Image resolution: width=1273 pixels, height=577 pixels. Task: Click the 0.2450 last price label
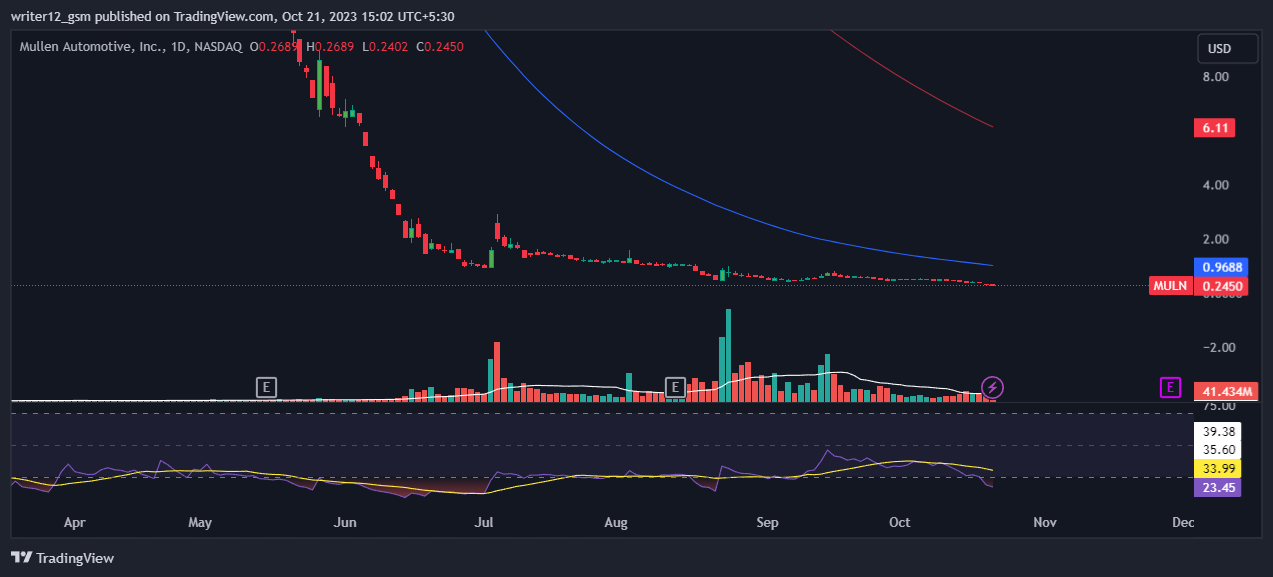(1223, 287)
